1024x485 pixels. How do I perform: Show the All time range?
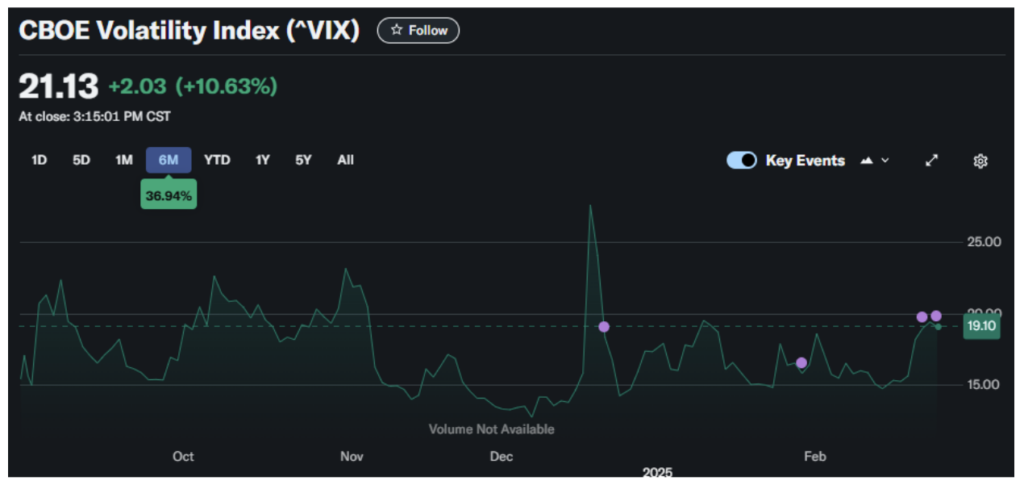pos(345,160)
